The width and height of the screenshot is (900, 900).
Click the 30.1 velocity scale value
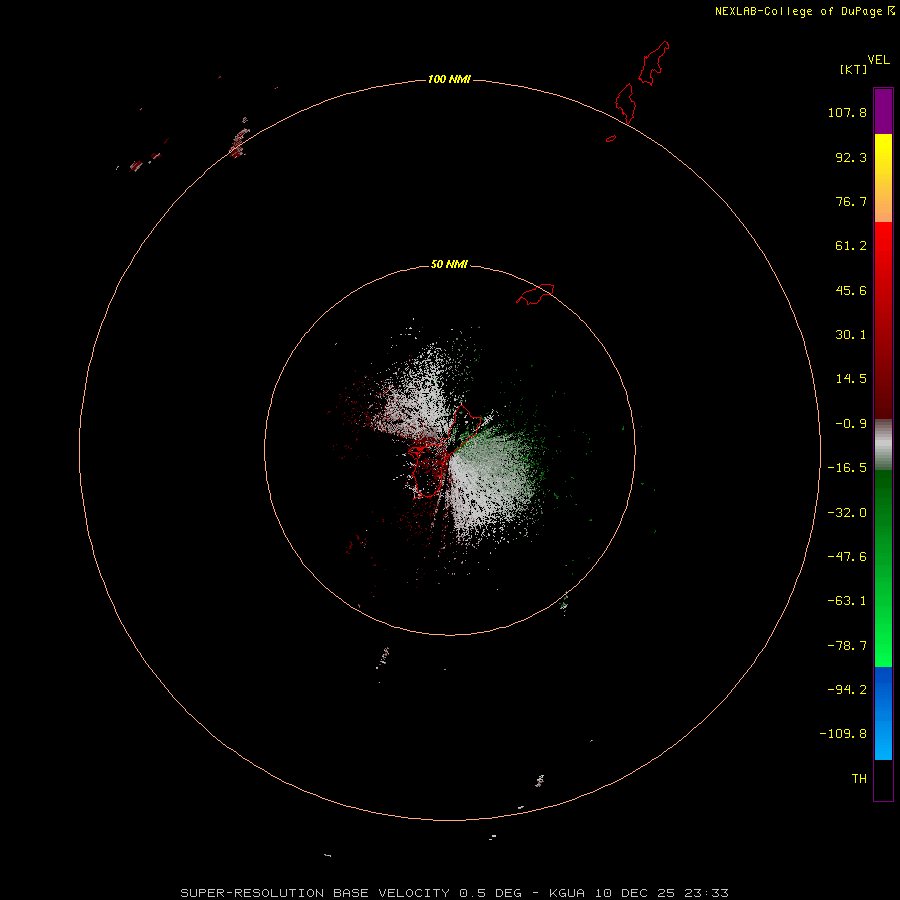tap(851, 335)
